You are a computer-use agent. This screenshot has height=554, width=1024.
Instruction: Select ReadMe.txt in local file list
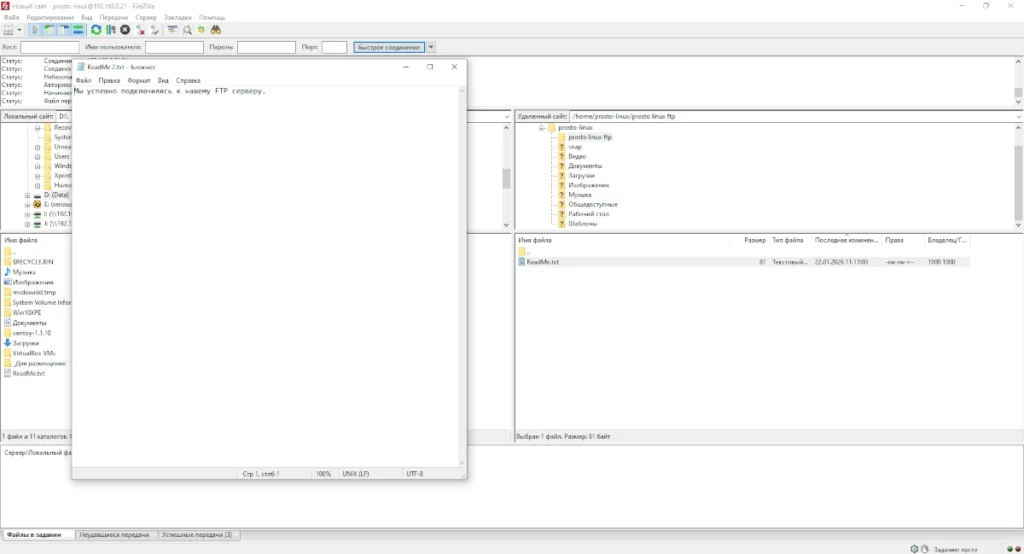[x=29, y=374]
